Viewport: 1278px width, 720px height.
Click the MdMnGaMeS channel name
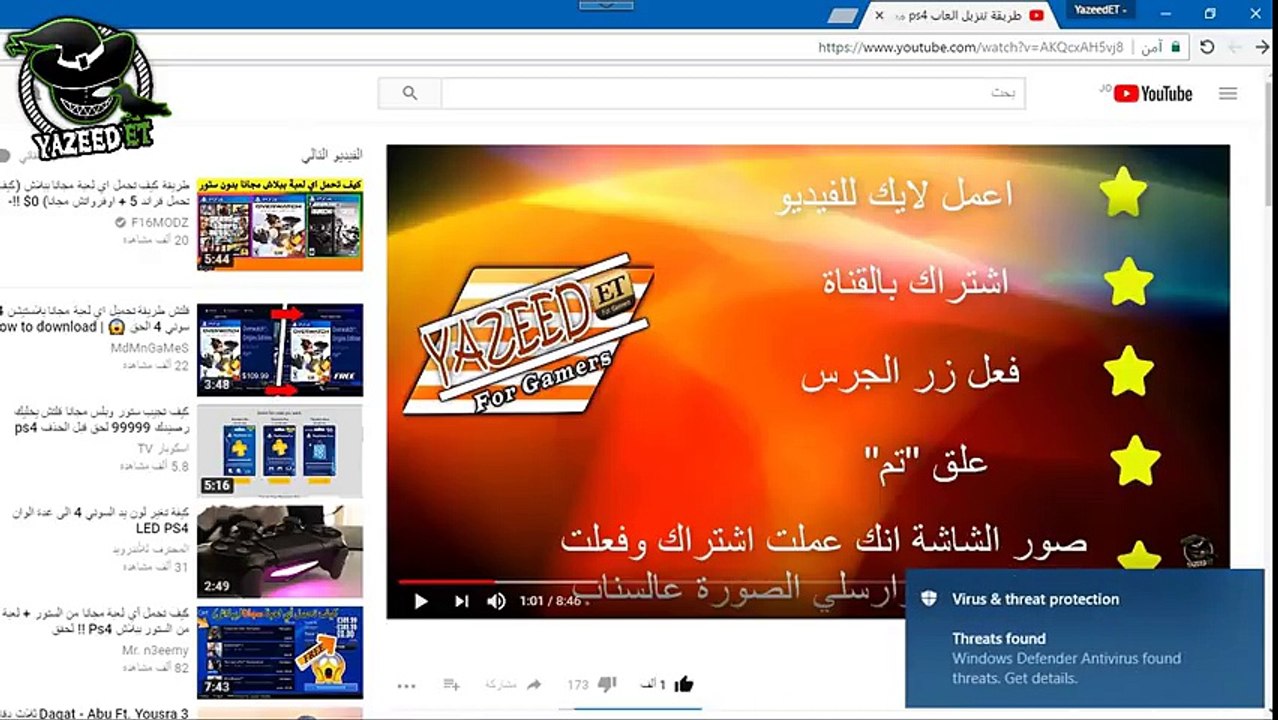tap(150, 348)
